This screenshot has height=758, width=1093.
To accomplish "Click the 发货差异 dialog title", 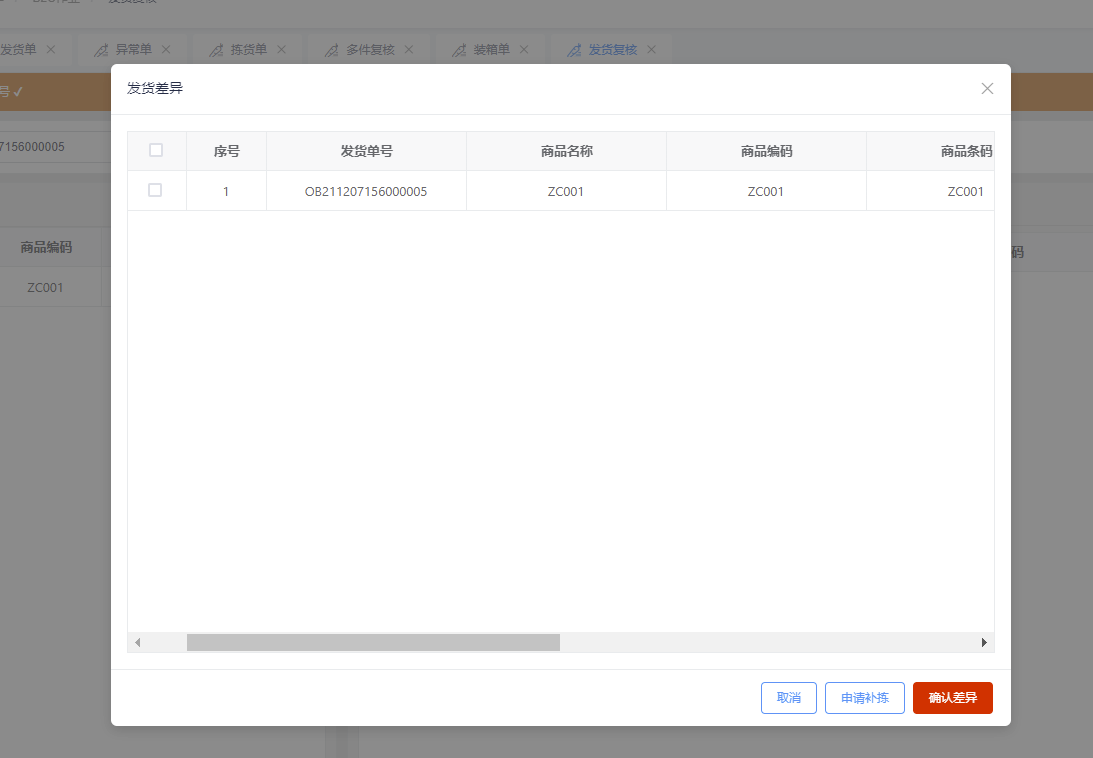I will click(x=155, y=89).
